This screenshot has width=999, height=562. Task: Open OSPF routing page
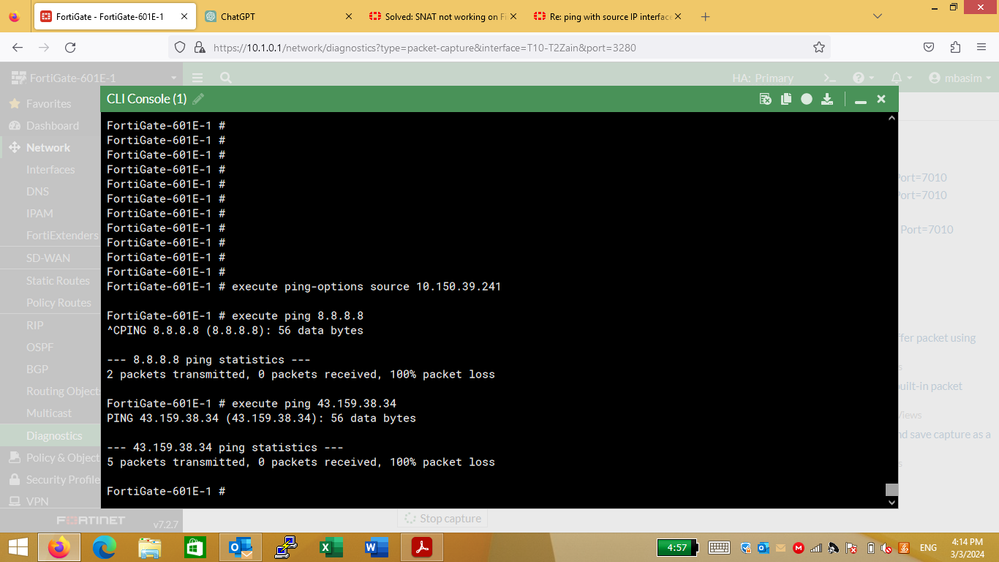tap(40, 347)
